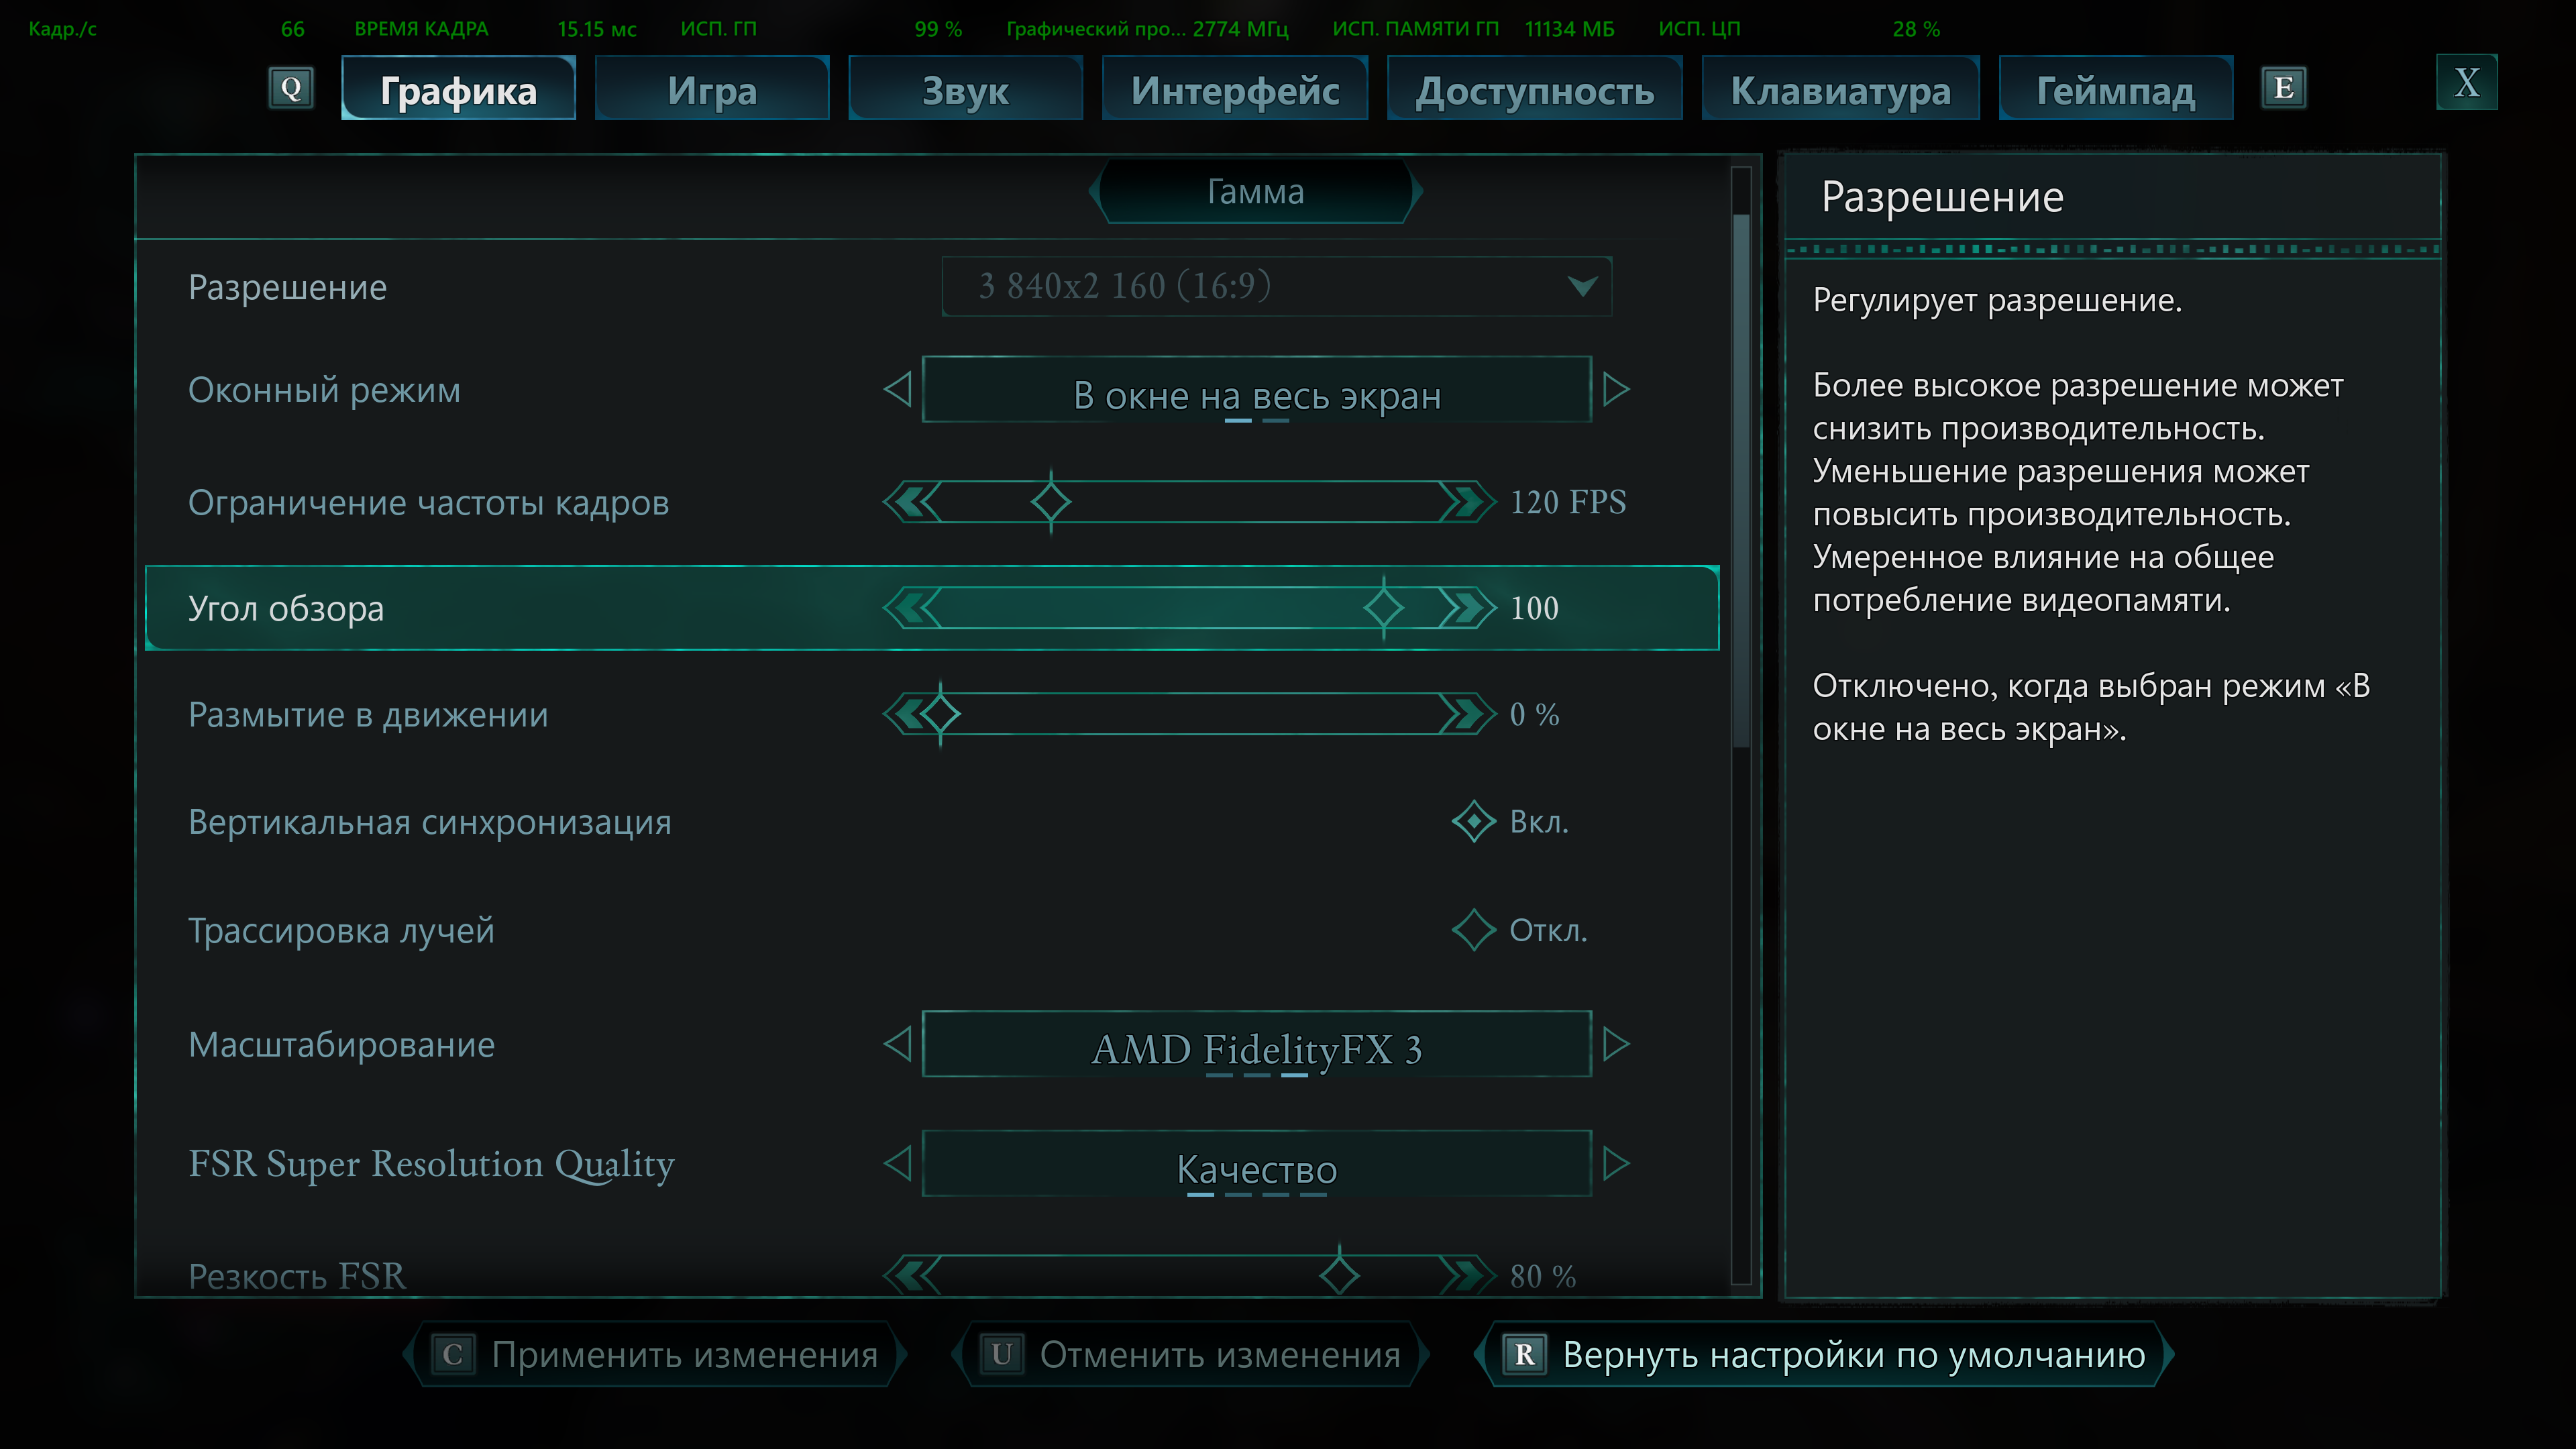The width and height of the screenshot is (2576, 1449).
Task: Click the motion blur slider handle
Action: click(x=940, y=714)
